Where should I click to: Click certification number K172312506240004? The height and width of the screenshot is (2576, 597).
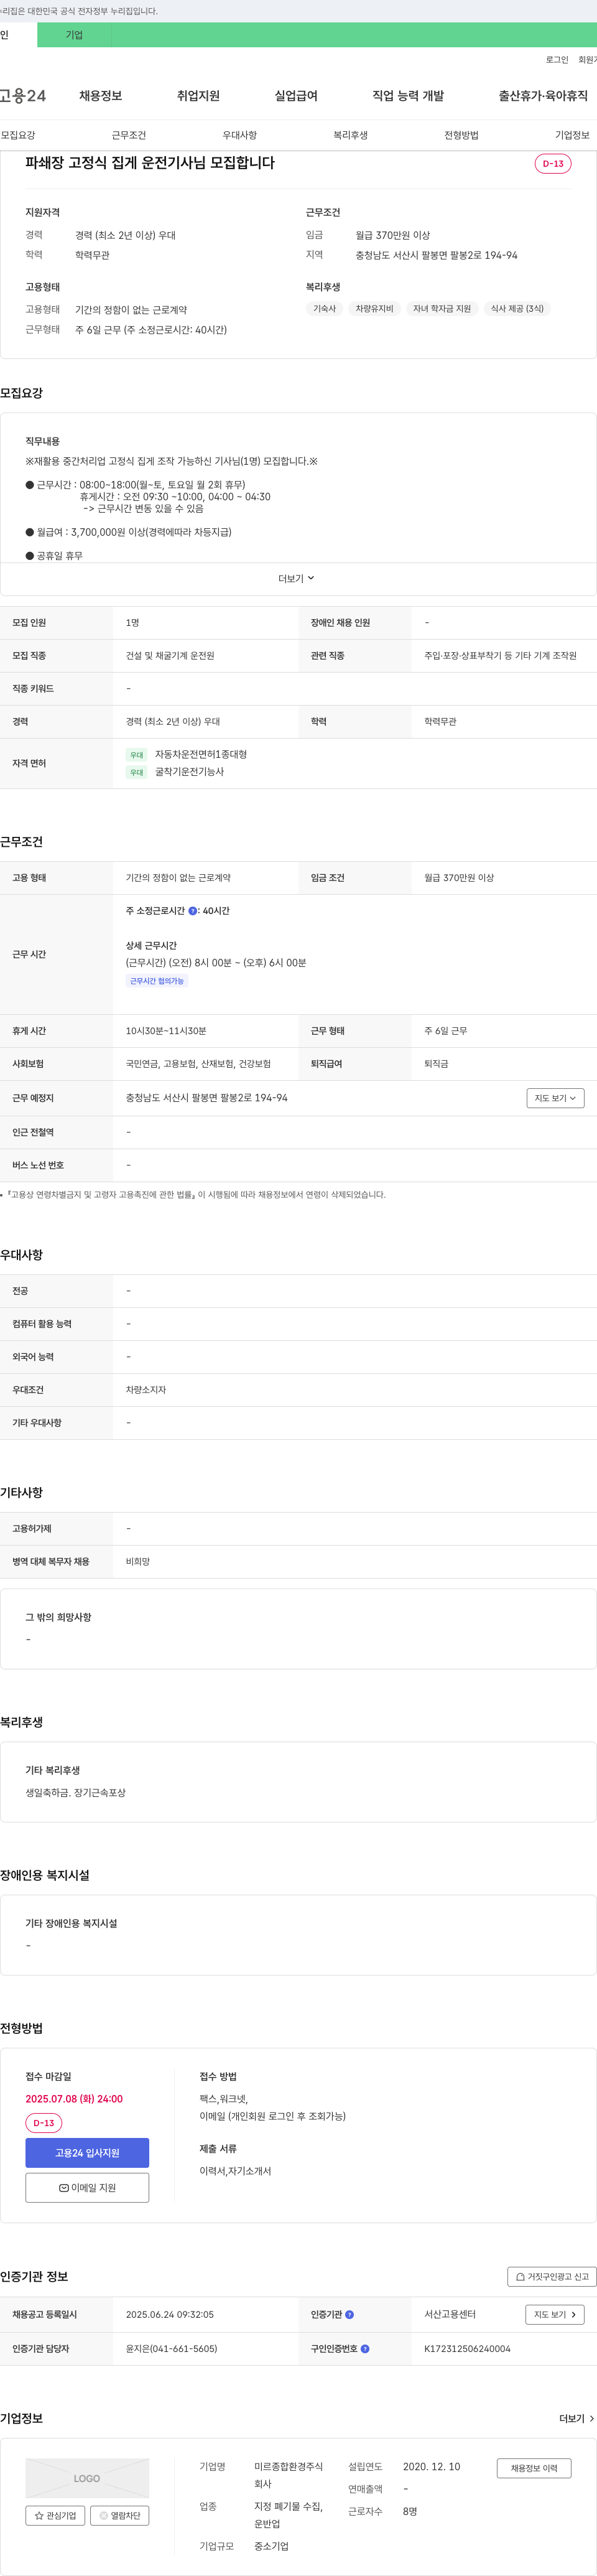tap(467, 2348)
